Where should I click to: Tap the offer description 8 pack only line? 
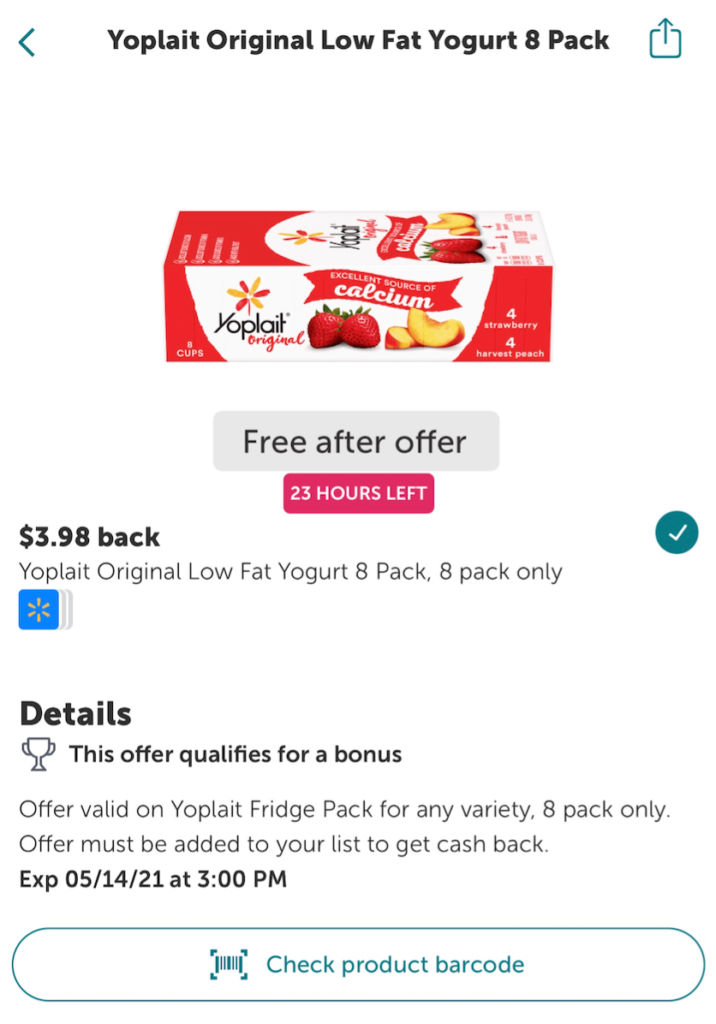coord(291,572)
